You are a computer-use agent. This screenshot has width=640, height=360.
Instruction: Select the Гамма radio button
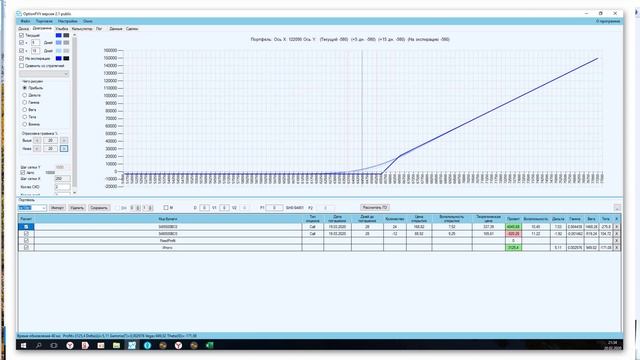point(24,102)
